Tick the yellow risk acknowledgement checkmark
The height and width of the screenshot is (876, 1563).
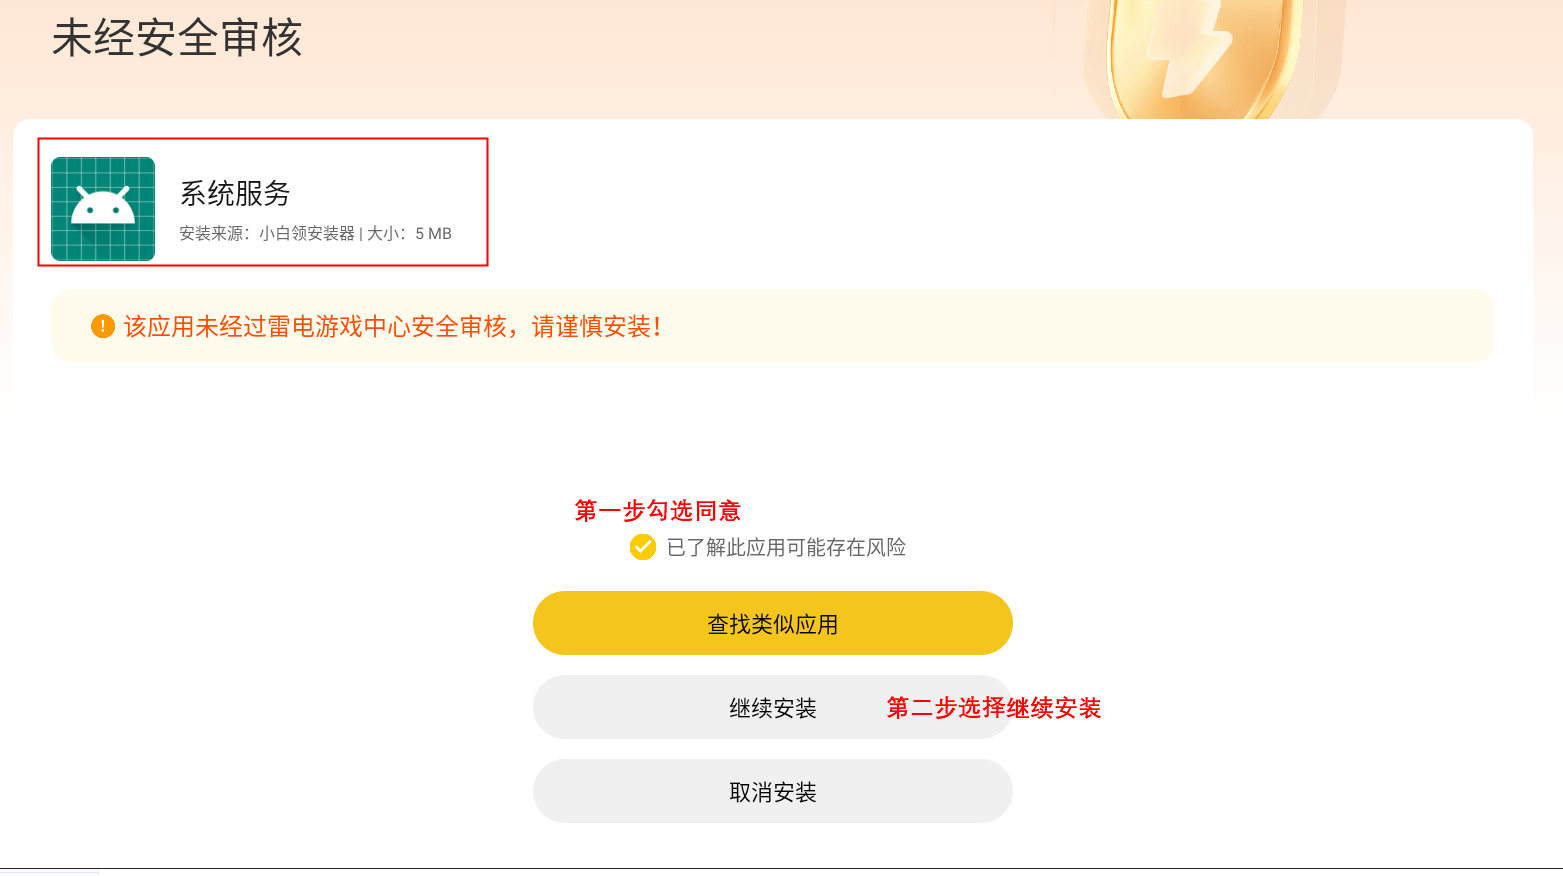pos(642,547)
